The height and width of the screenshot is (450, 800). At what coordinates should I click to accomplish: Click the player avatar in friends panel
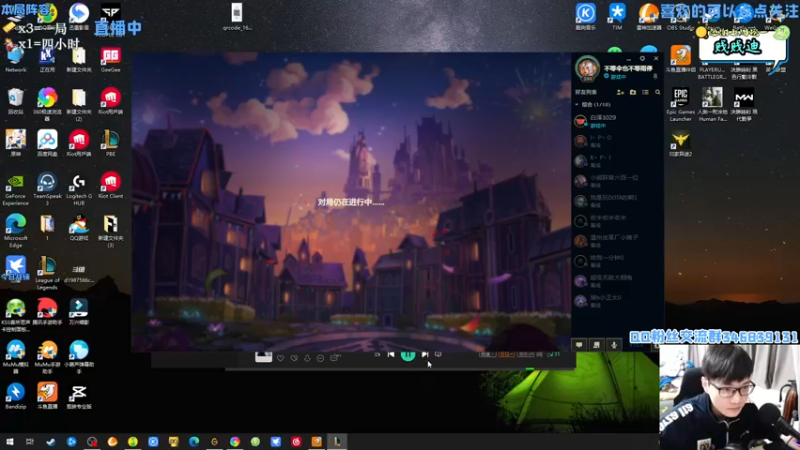click(587, 67)
